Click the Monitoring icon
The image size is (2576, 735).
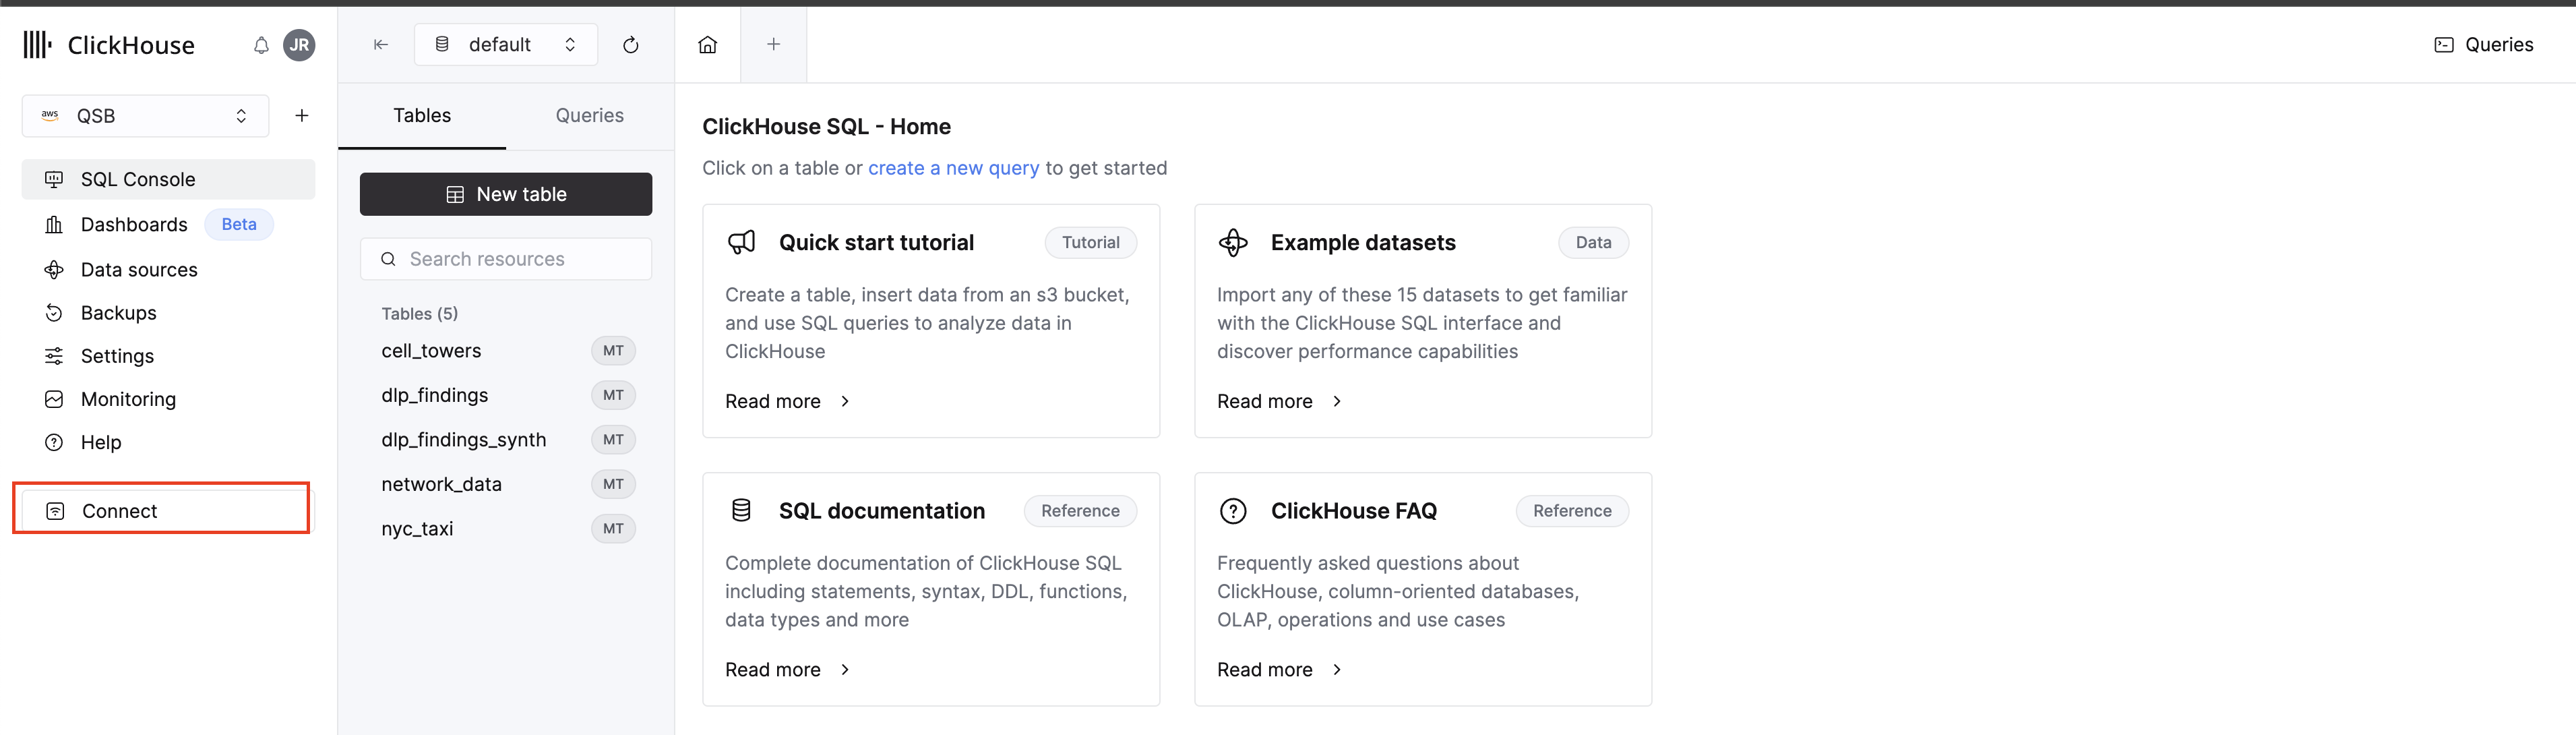click(x=53, y=398)
